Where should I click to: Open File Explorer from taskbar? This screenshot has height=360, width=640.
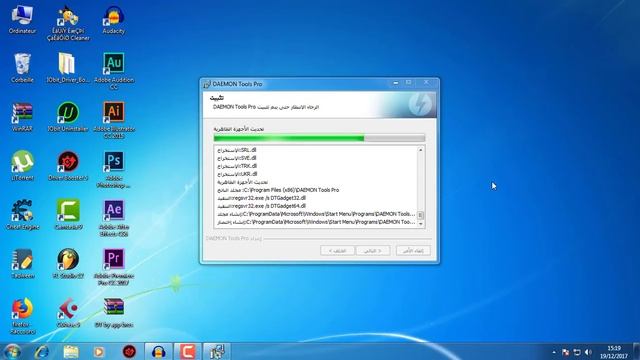pyautogui.click(x=71, y=351)
